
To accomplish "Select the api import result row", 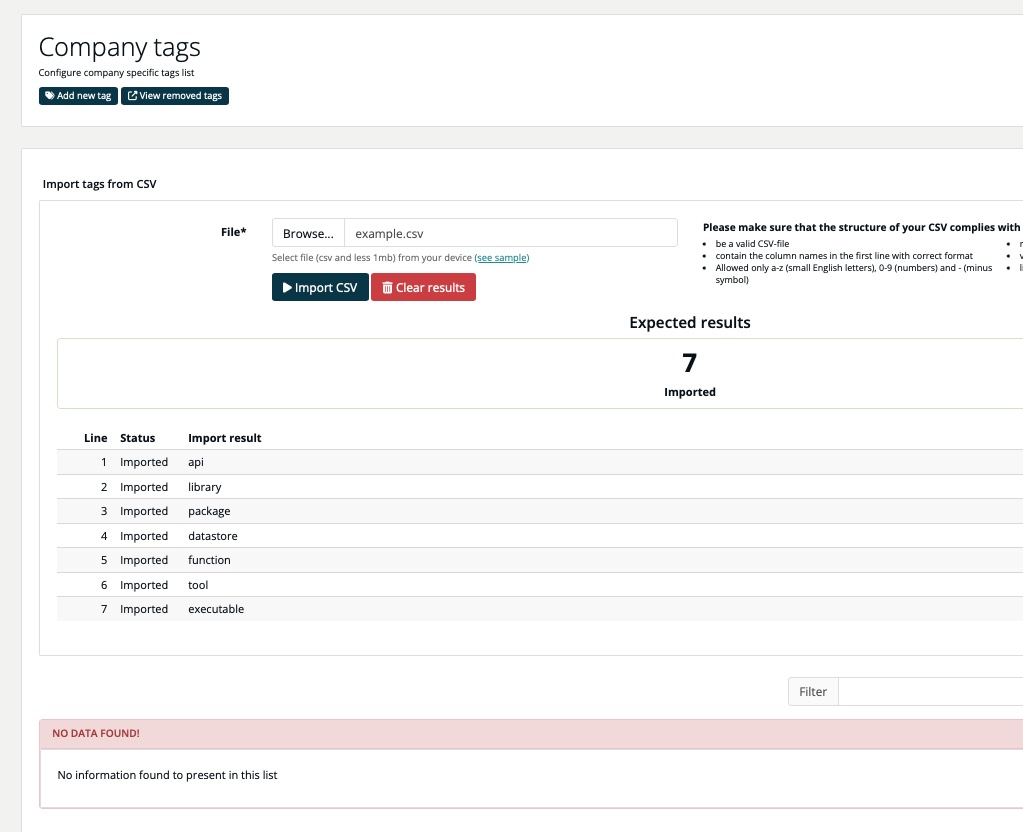I will click(540, 462).
